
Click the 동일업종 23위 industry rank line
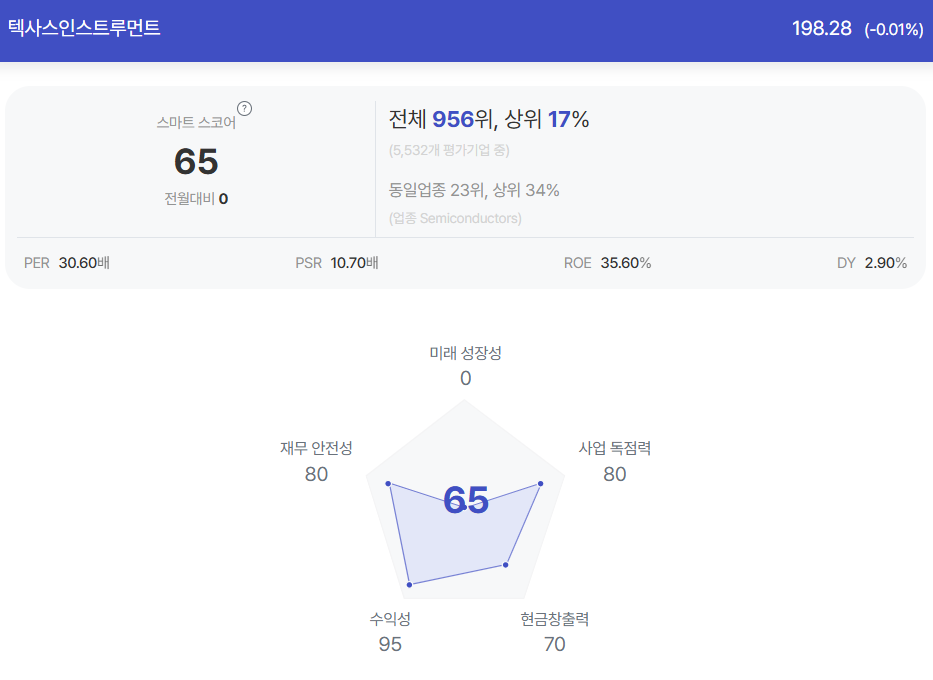click(x=474, y=190)
